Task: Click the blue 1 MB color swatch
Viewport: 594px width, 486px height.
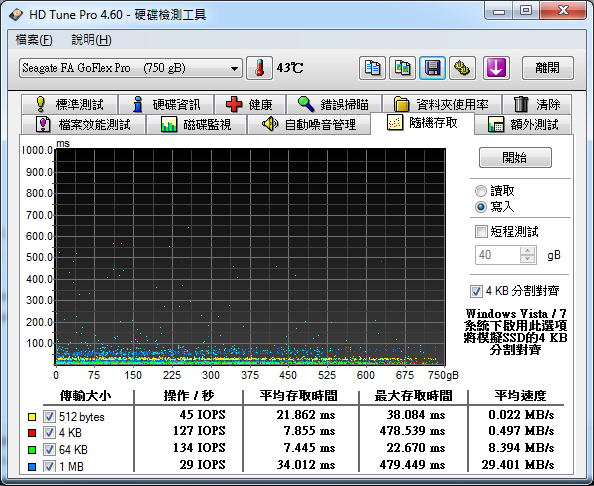Action: (x=32, y=467)
